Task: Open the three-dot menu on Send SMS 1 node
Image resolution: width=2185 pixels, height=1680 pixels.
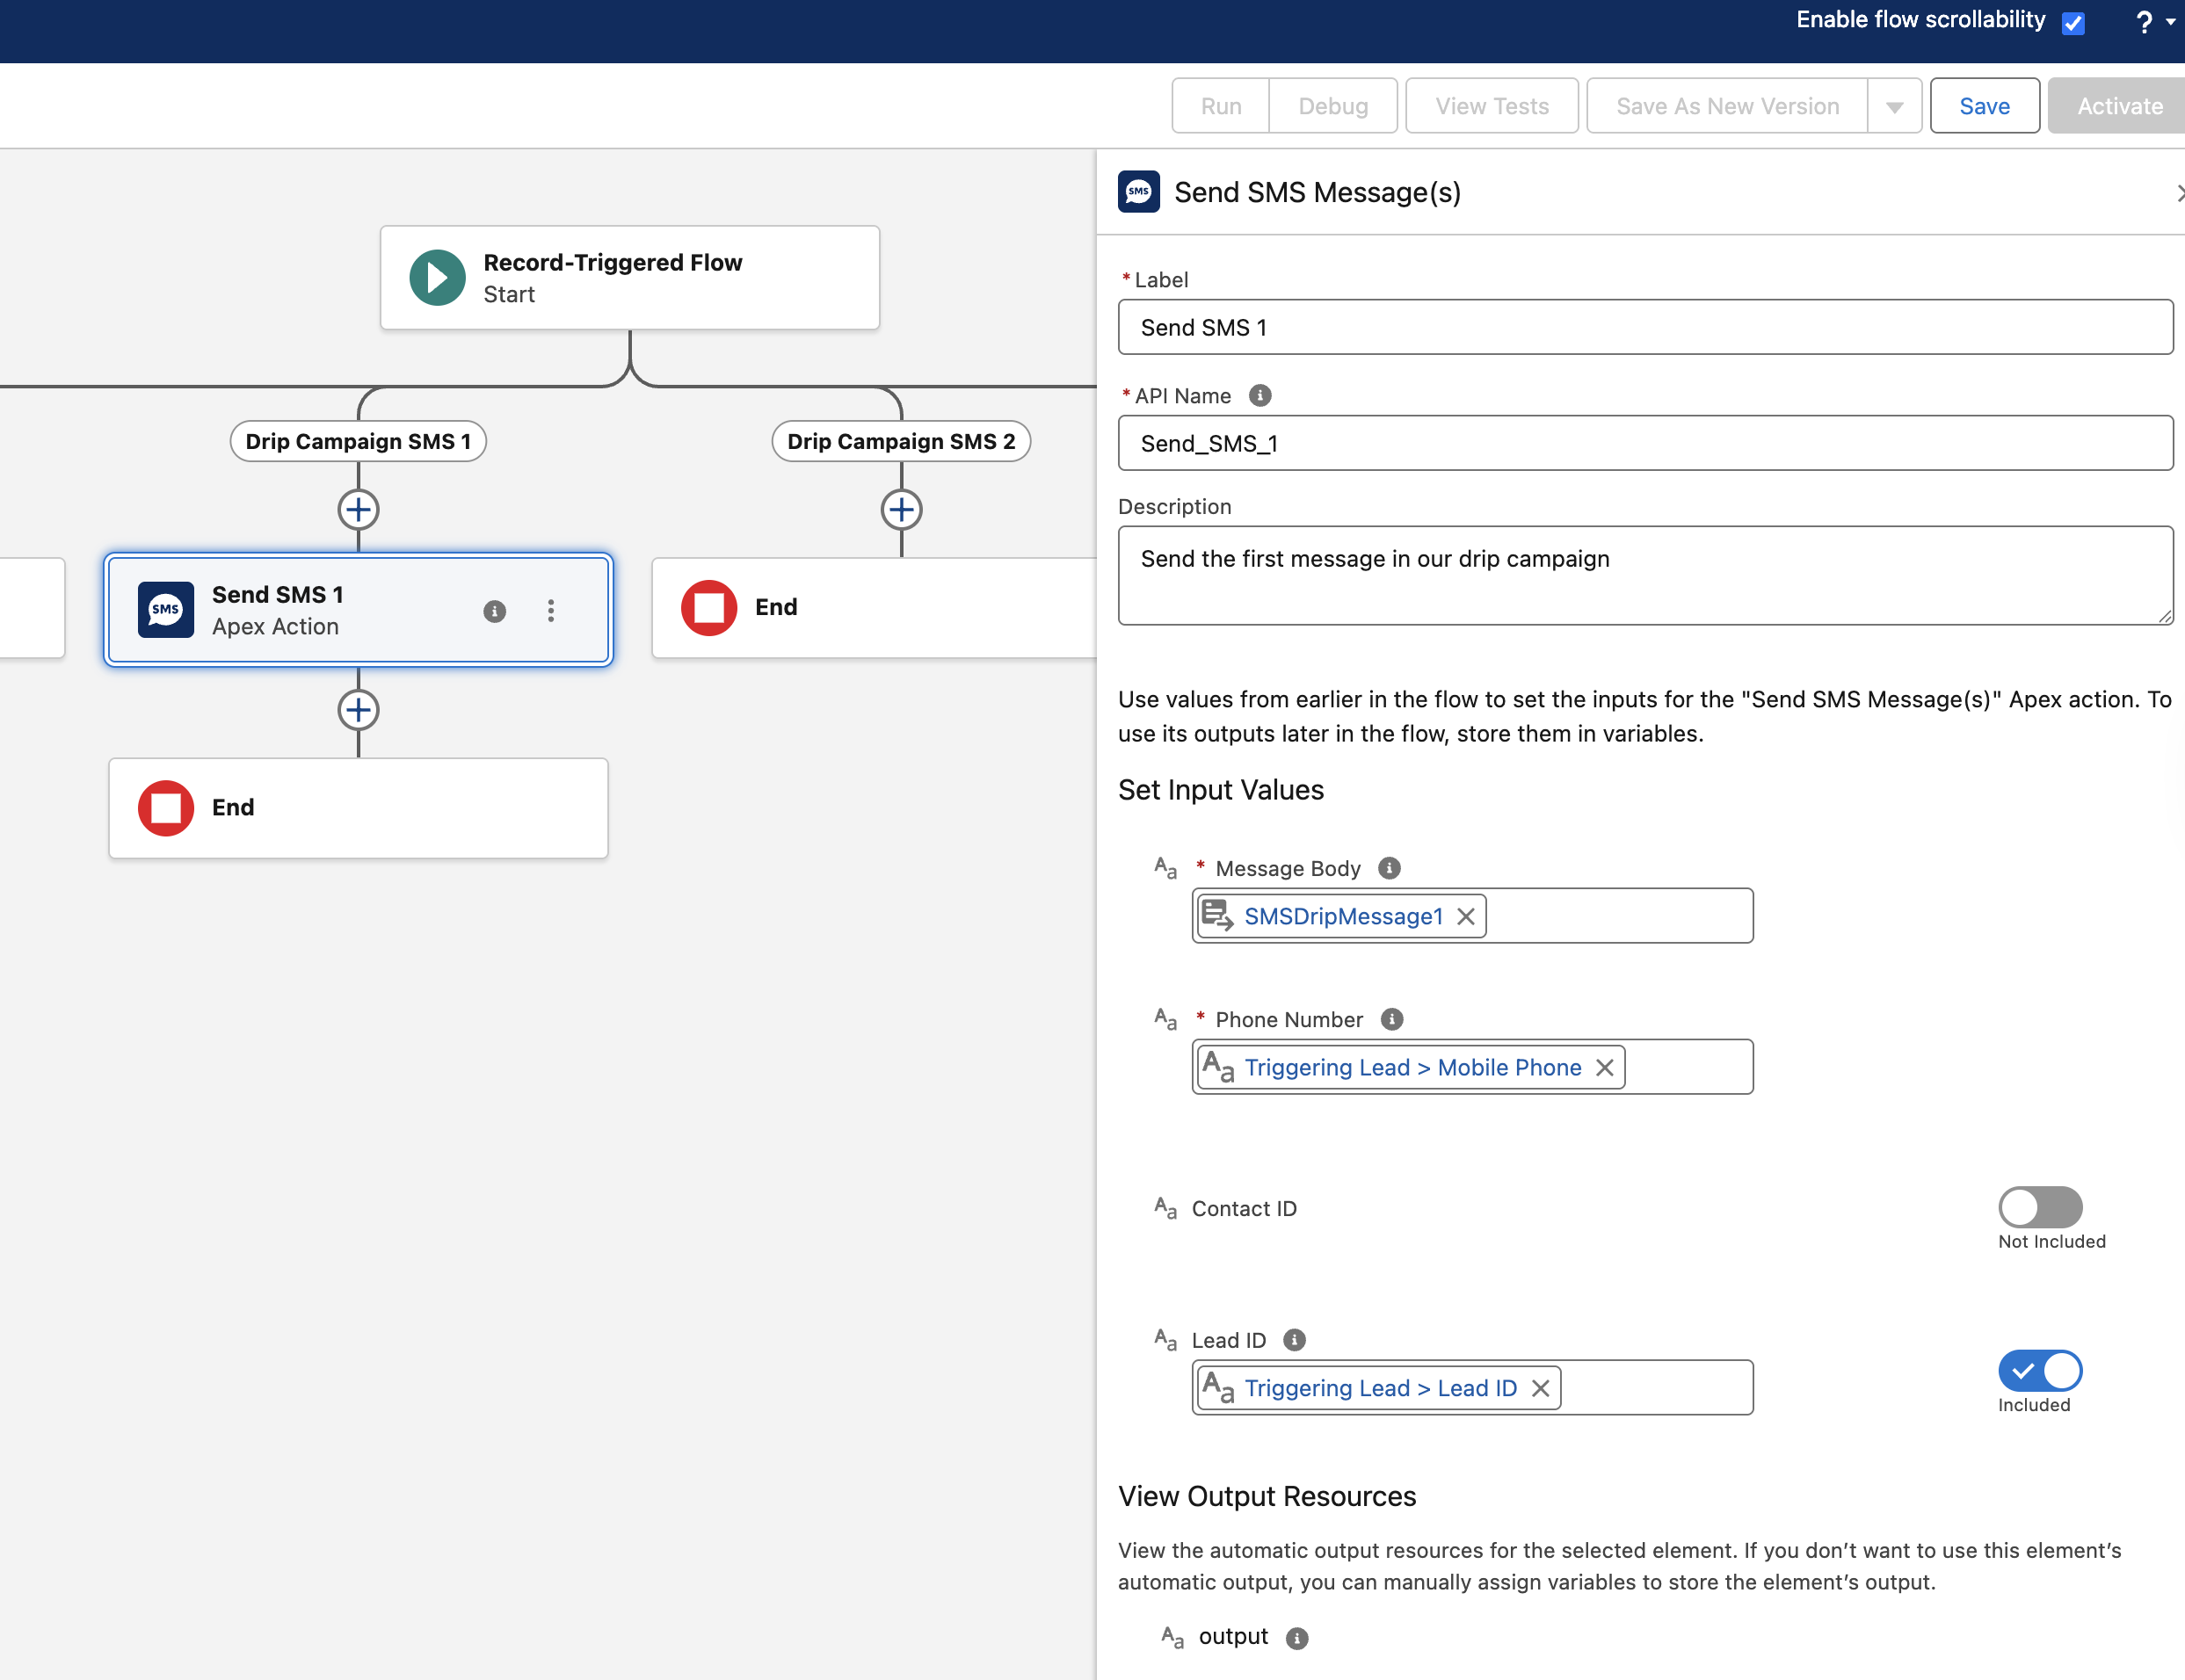Action: 551,611
